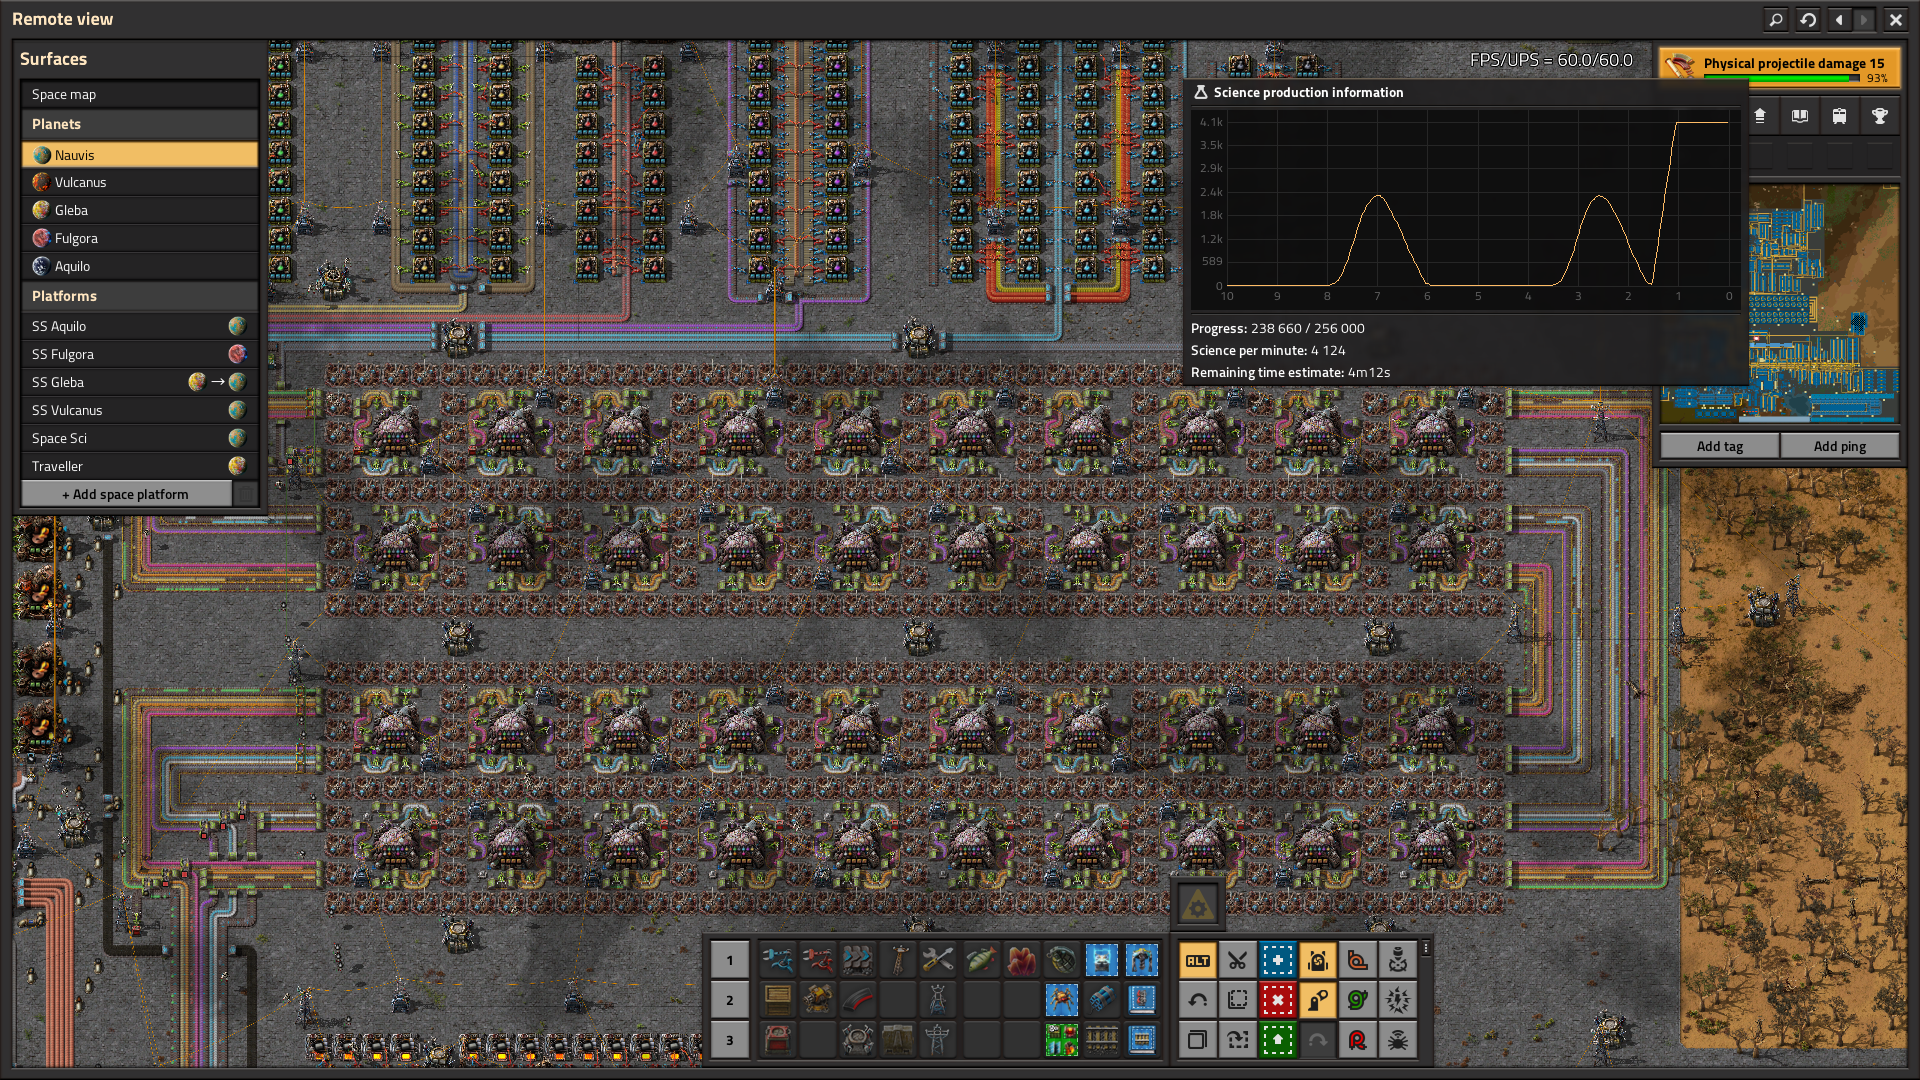Click Add ping button
Screen dimensions: 1920x1080
click(x=1840, y=446)
